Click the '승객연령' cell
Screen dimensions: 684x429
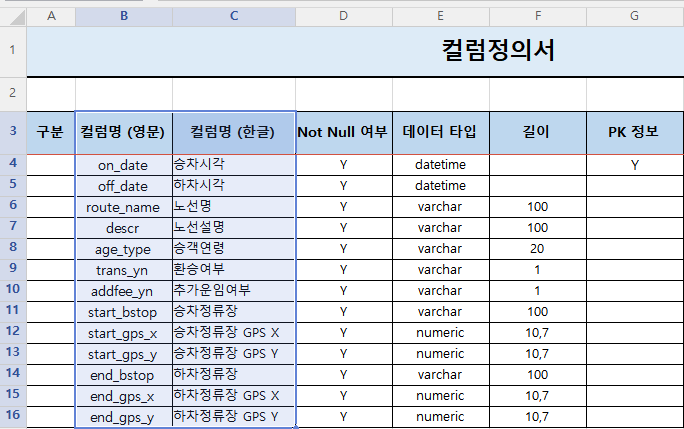pyautogui.click(x=234, y=249)
